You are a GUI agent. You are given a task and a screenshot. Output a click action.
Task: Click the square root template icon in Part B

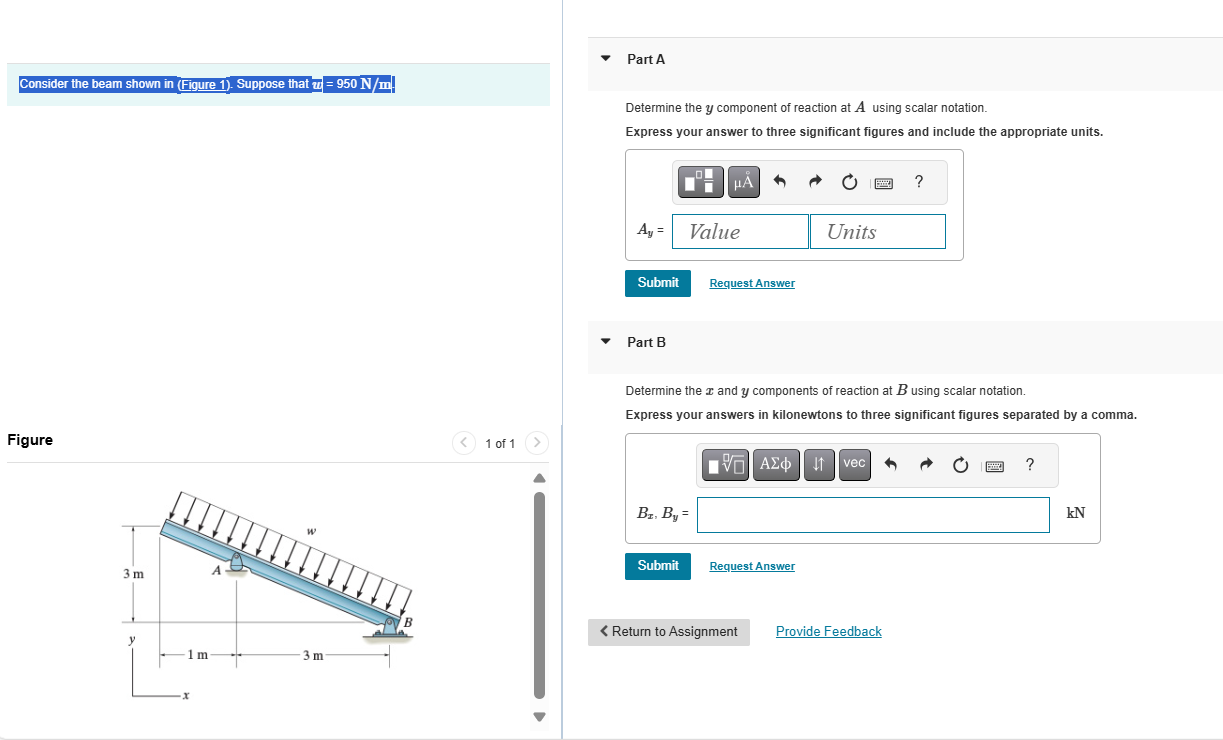click(724, 464)
